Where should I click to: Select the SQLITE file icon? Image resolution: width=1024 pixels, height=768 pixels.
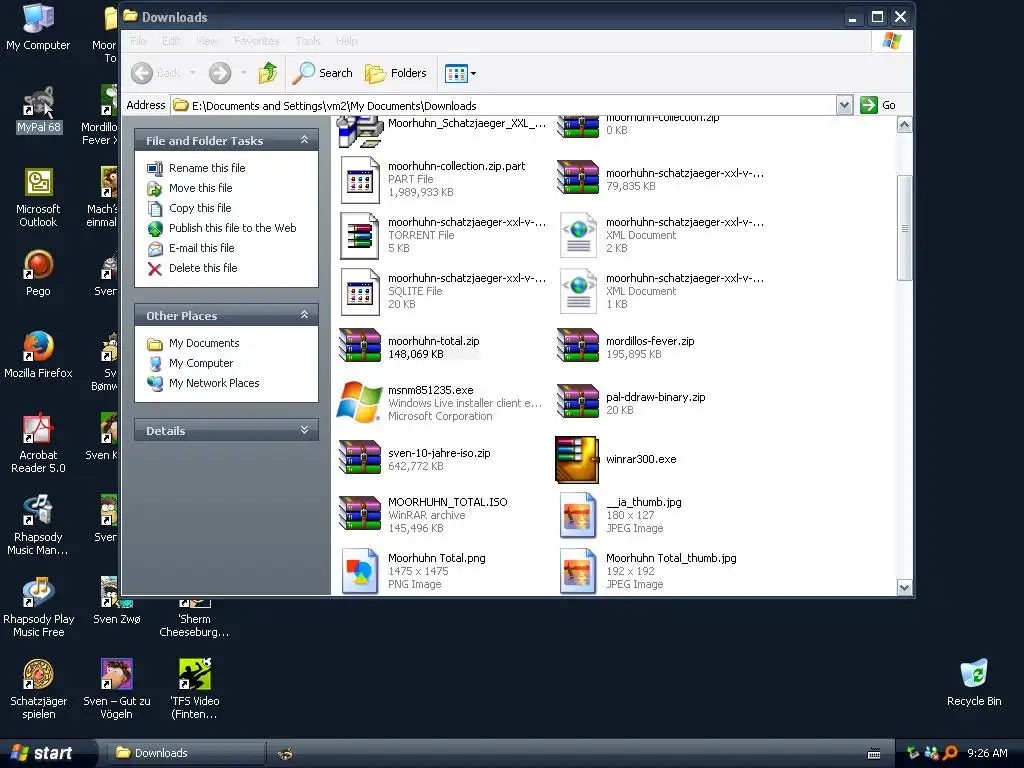[360, 292]
